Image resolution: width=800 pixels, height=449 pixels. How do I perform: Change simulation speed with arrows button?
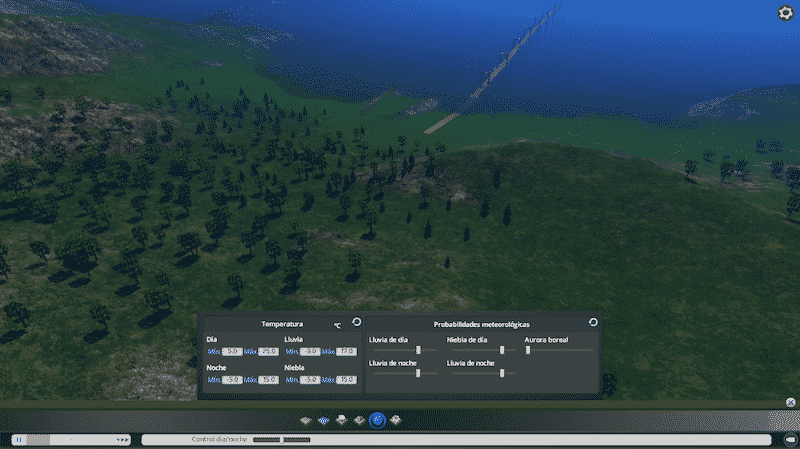click(x=123, y=439)
